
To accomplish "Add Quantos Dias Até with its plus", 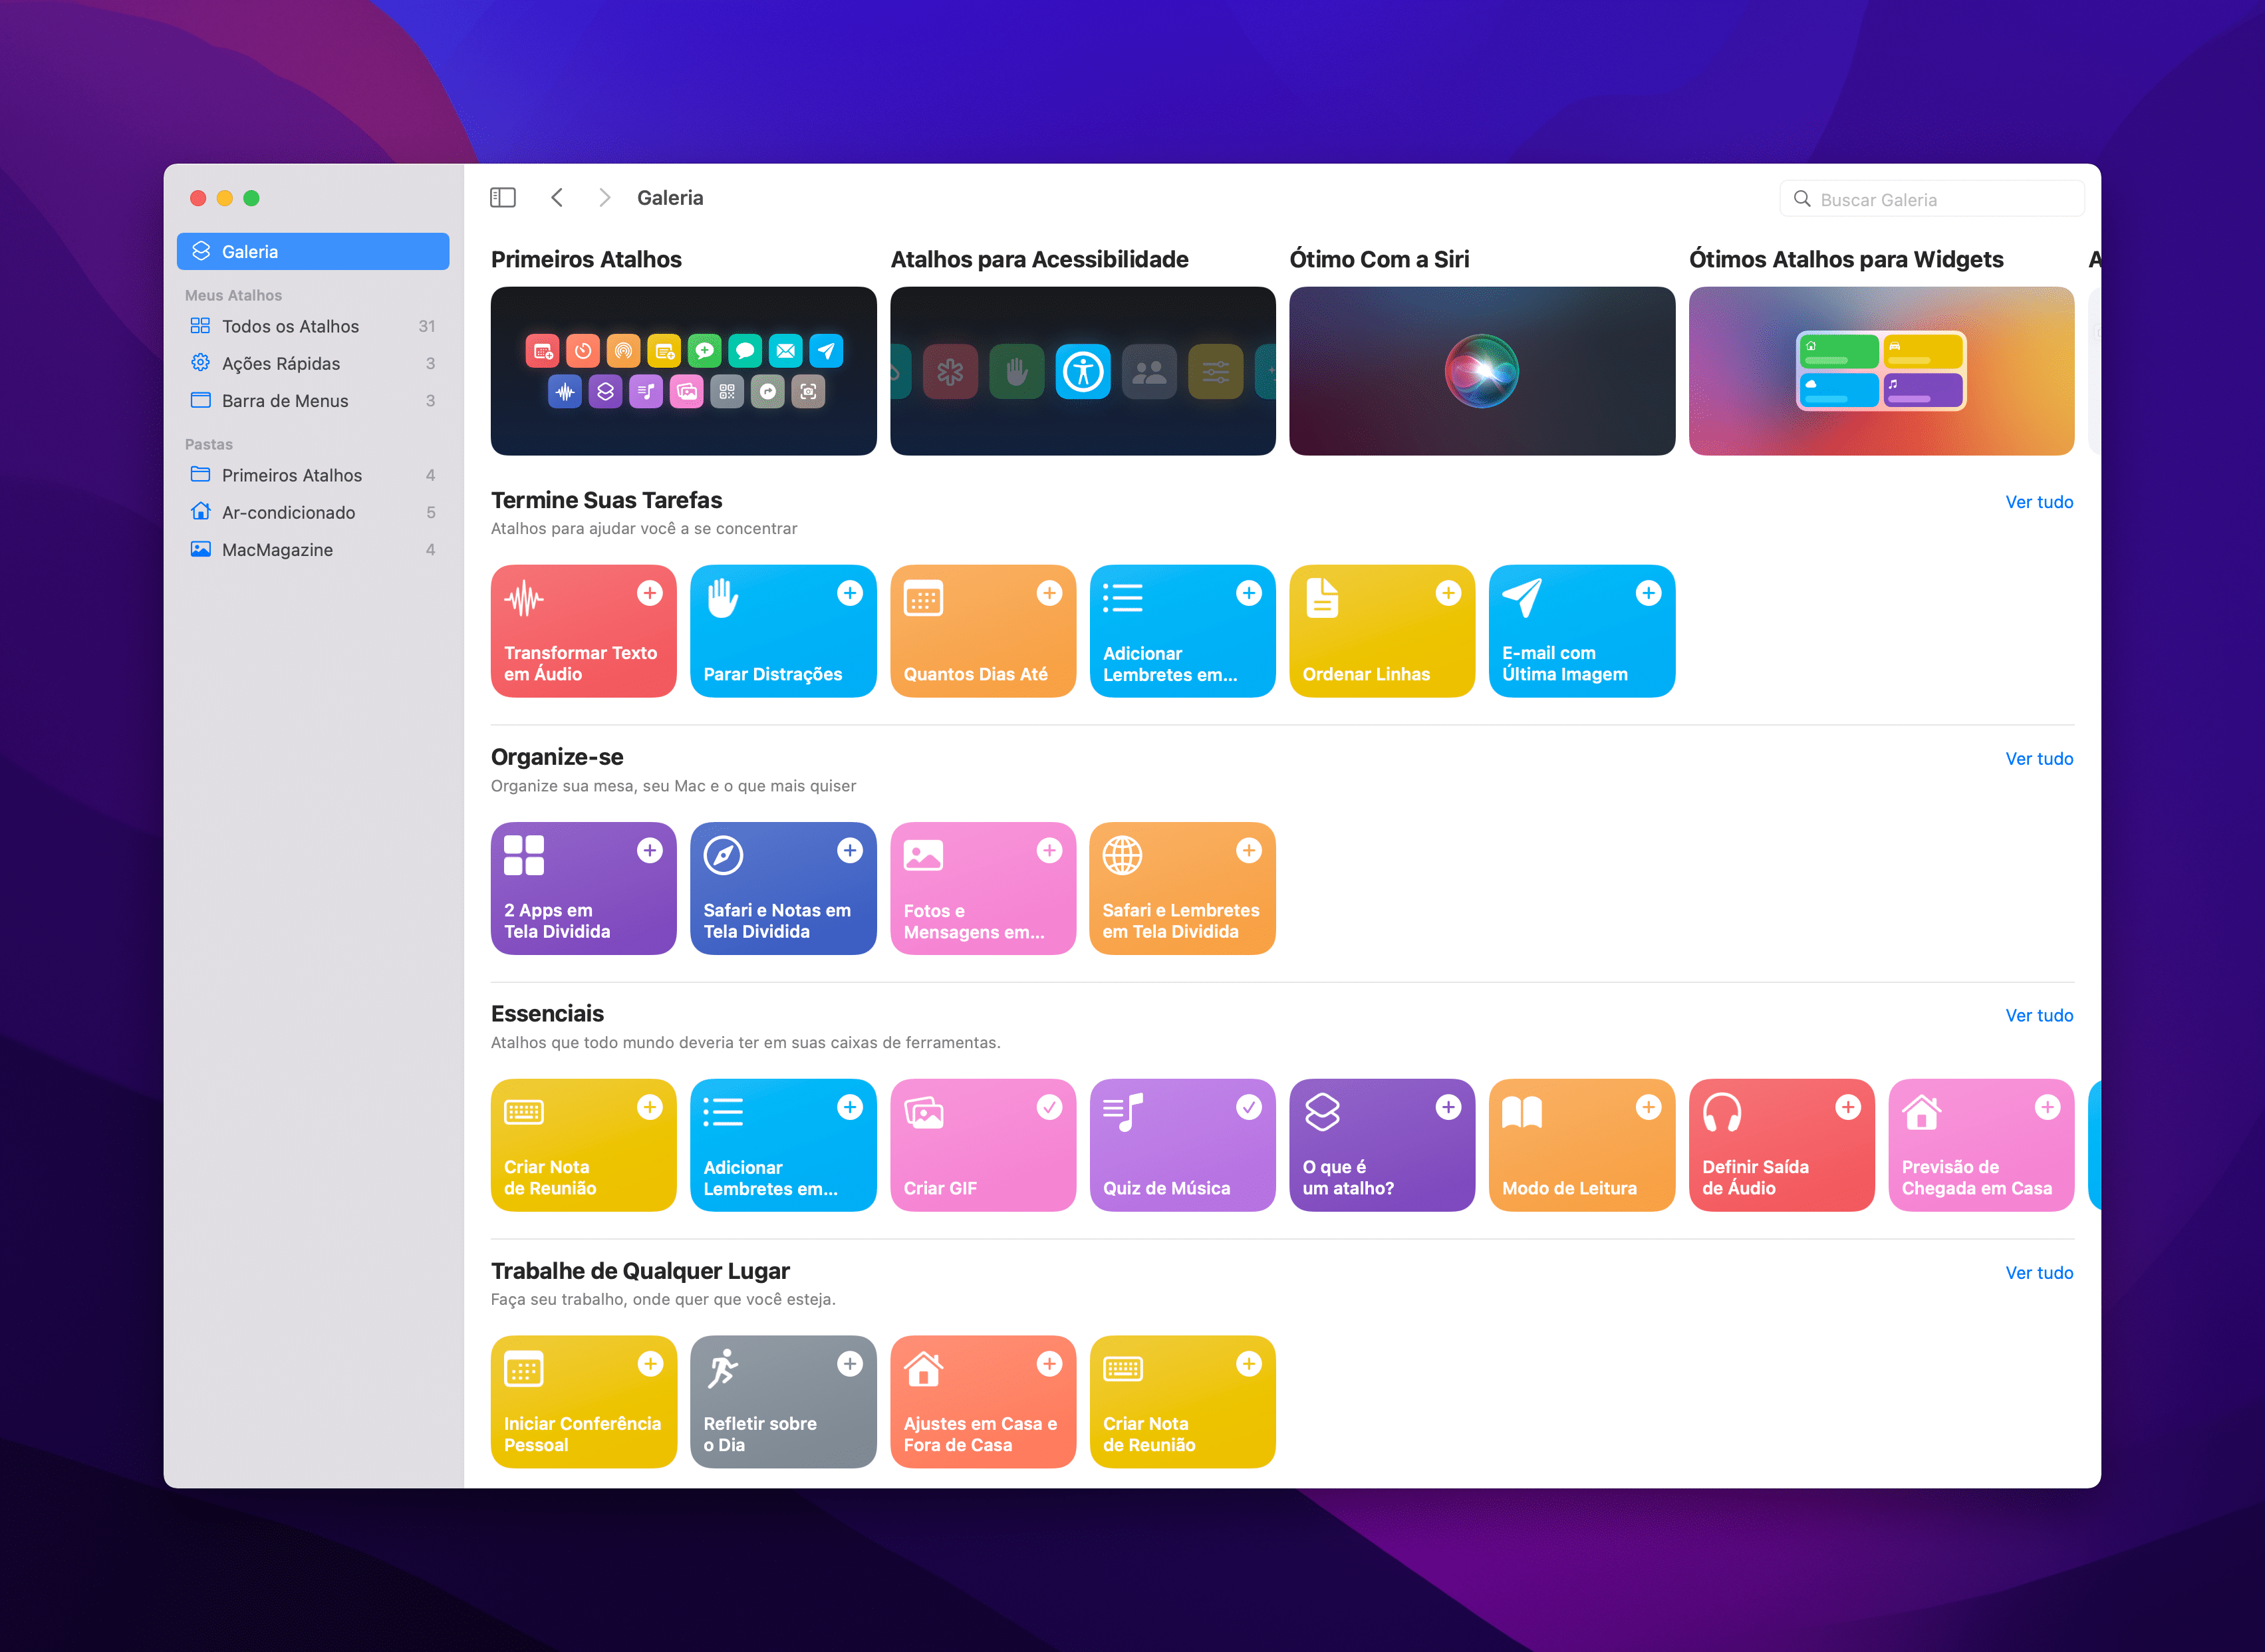I will (1049, 593).
